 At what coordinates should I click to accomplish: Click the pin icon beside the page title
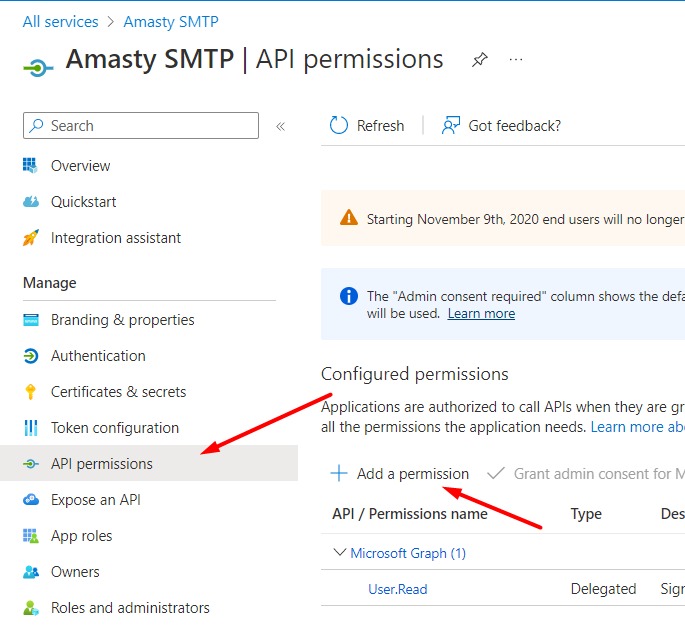click(480, 60)
